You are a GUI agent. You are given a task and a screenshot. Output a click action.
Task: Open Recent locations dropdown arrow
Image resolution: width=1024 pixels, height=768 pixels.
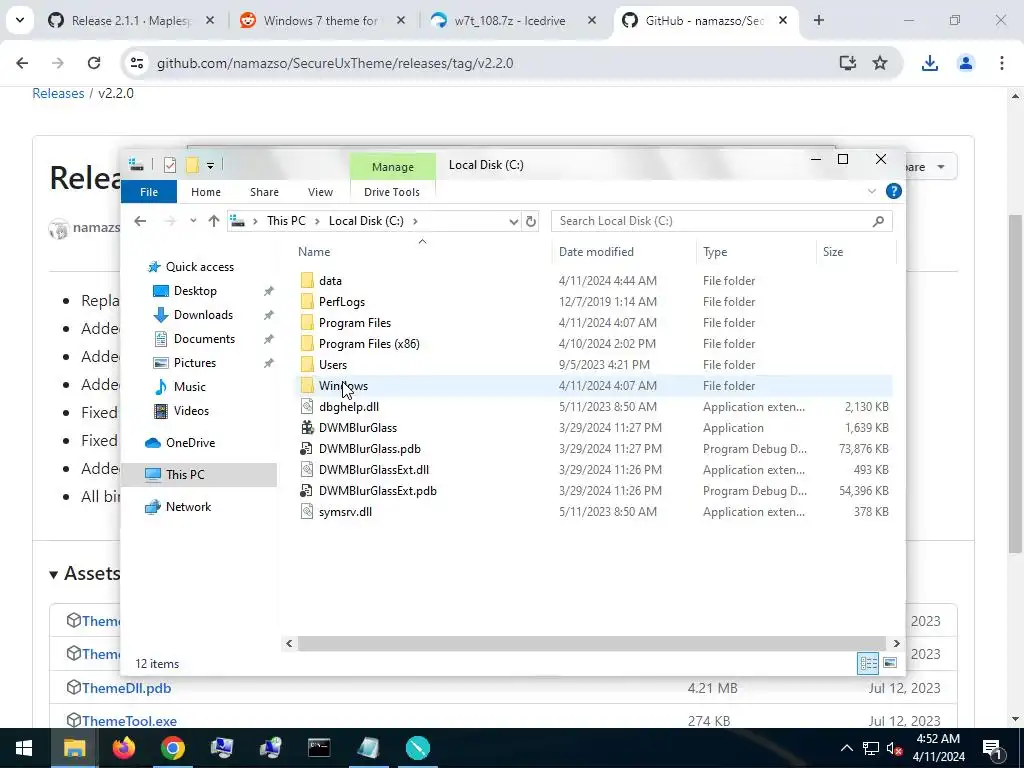(193, 221)
